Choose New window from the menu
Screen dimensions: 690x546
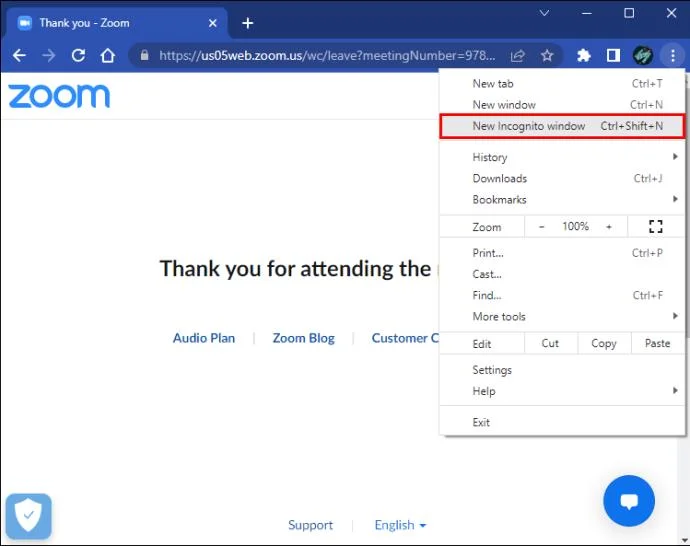(562, 105)
